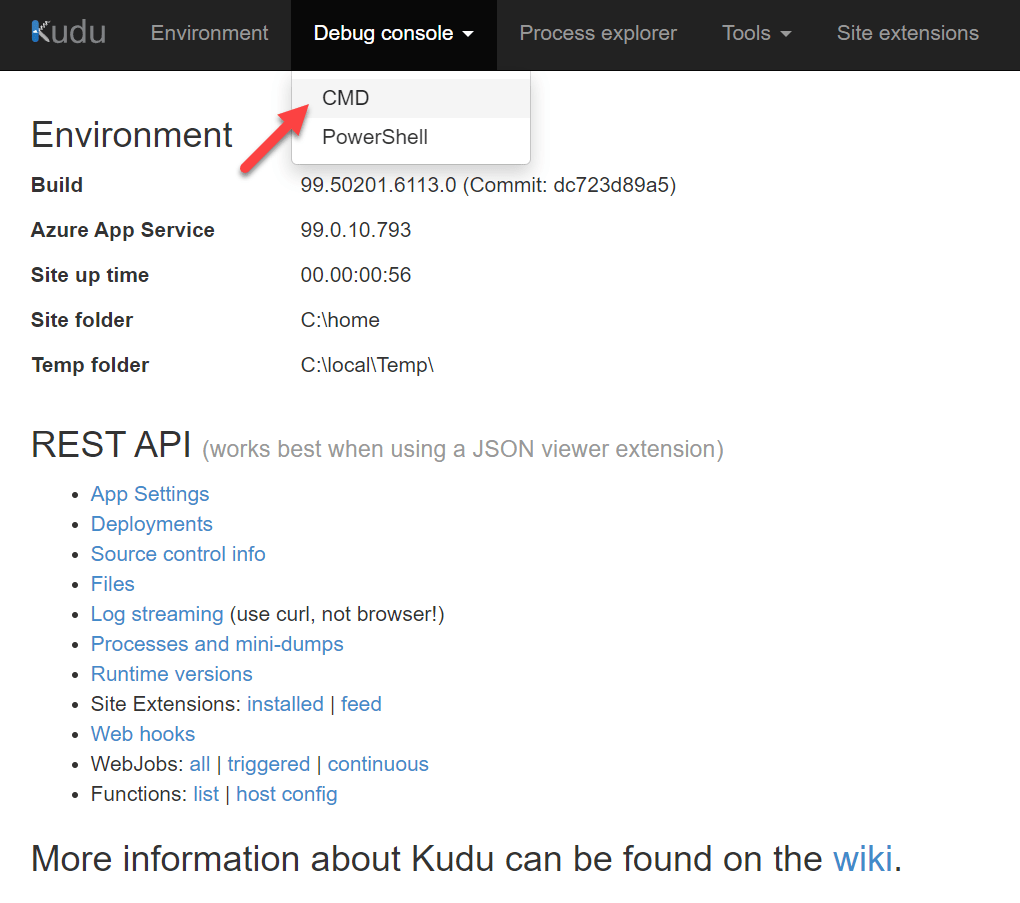The image size is (1020, 903).
Task: Open installed Site Extensions link
Action: pyautogui.click(x=285, y=704)
